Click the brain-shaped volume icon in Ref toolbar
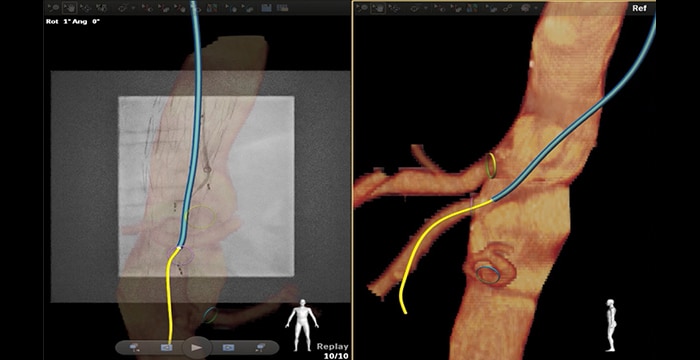This screenshot has height=360, width=700. [x=525, y=8]
